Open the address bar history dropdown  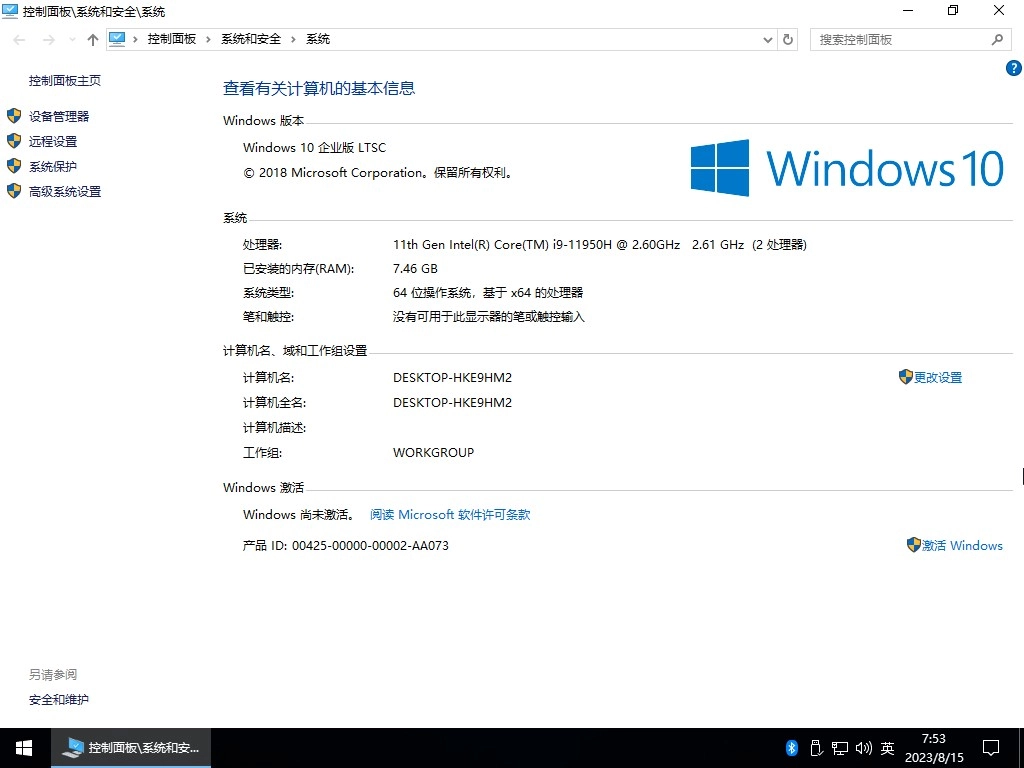(x=767, y=39)
